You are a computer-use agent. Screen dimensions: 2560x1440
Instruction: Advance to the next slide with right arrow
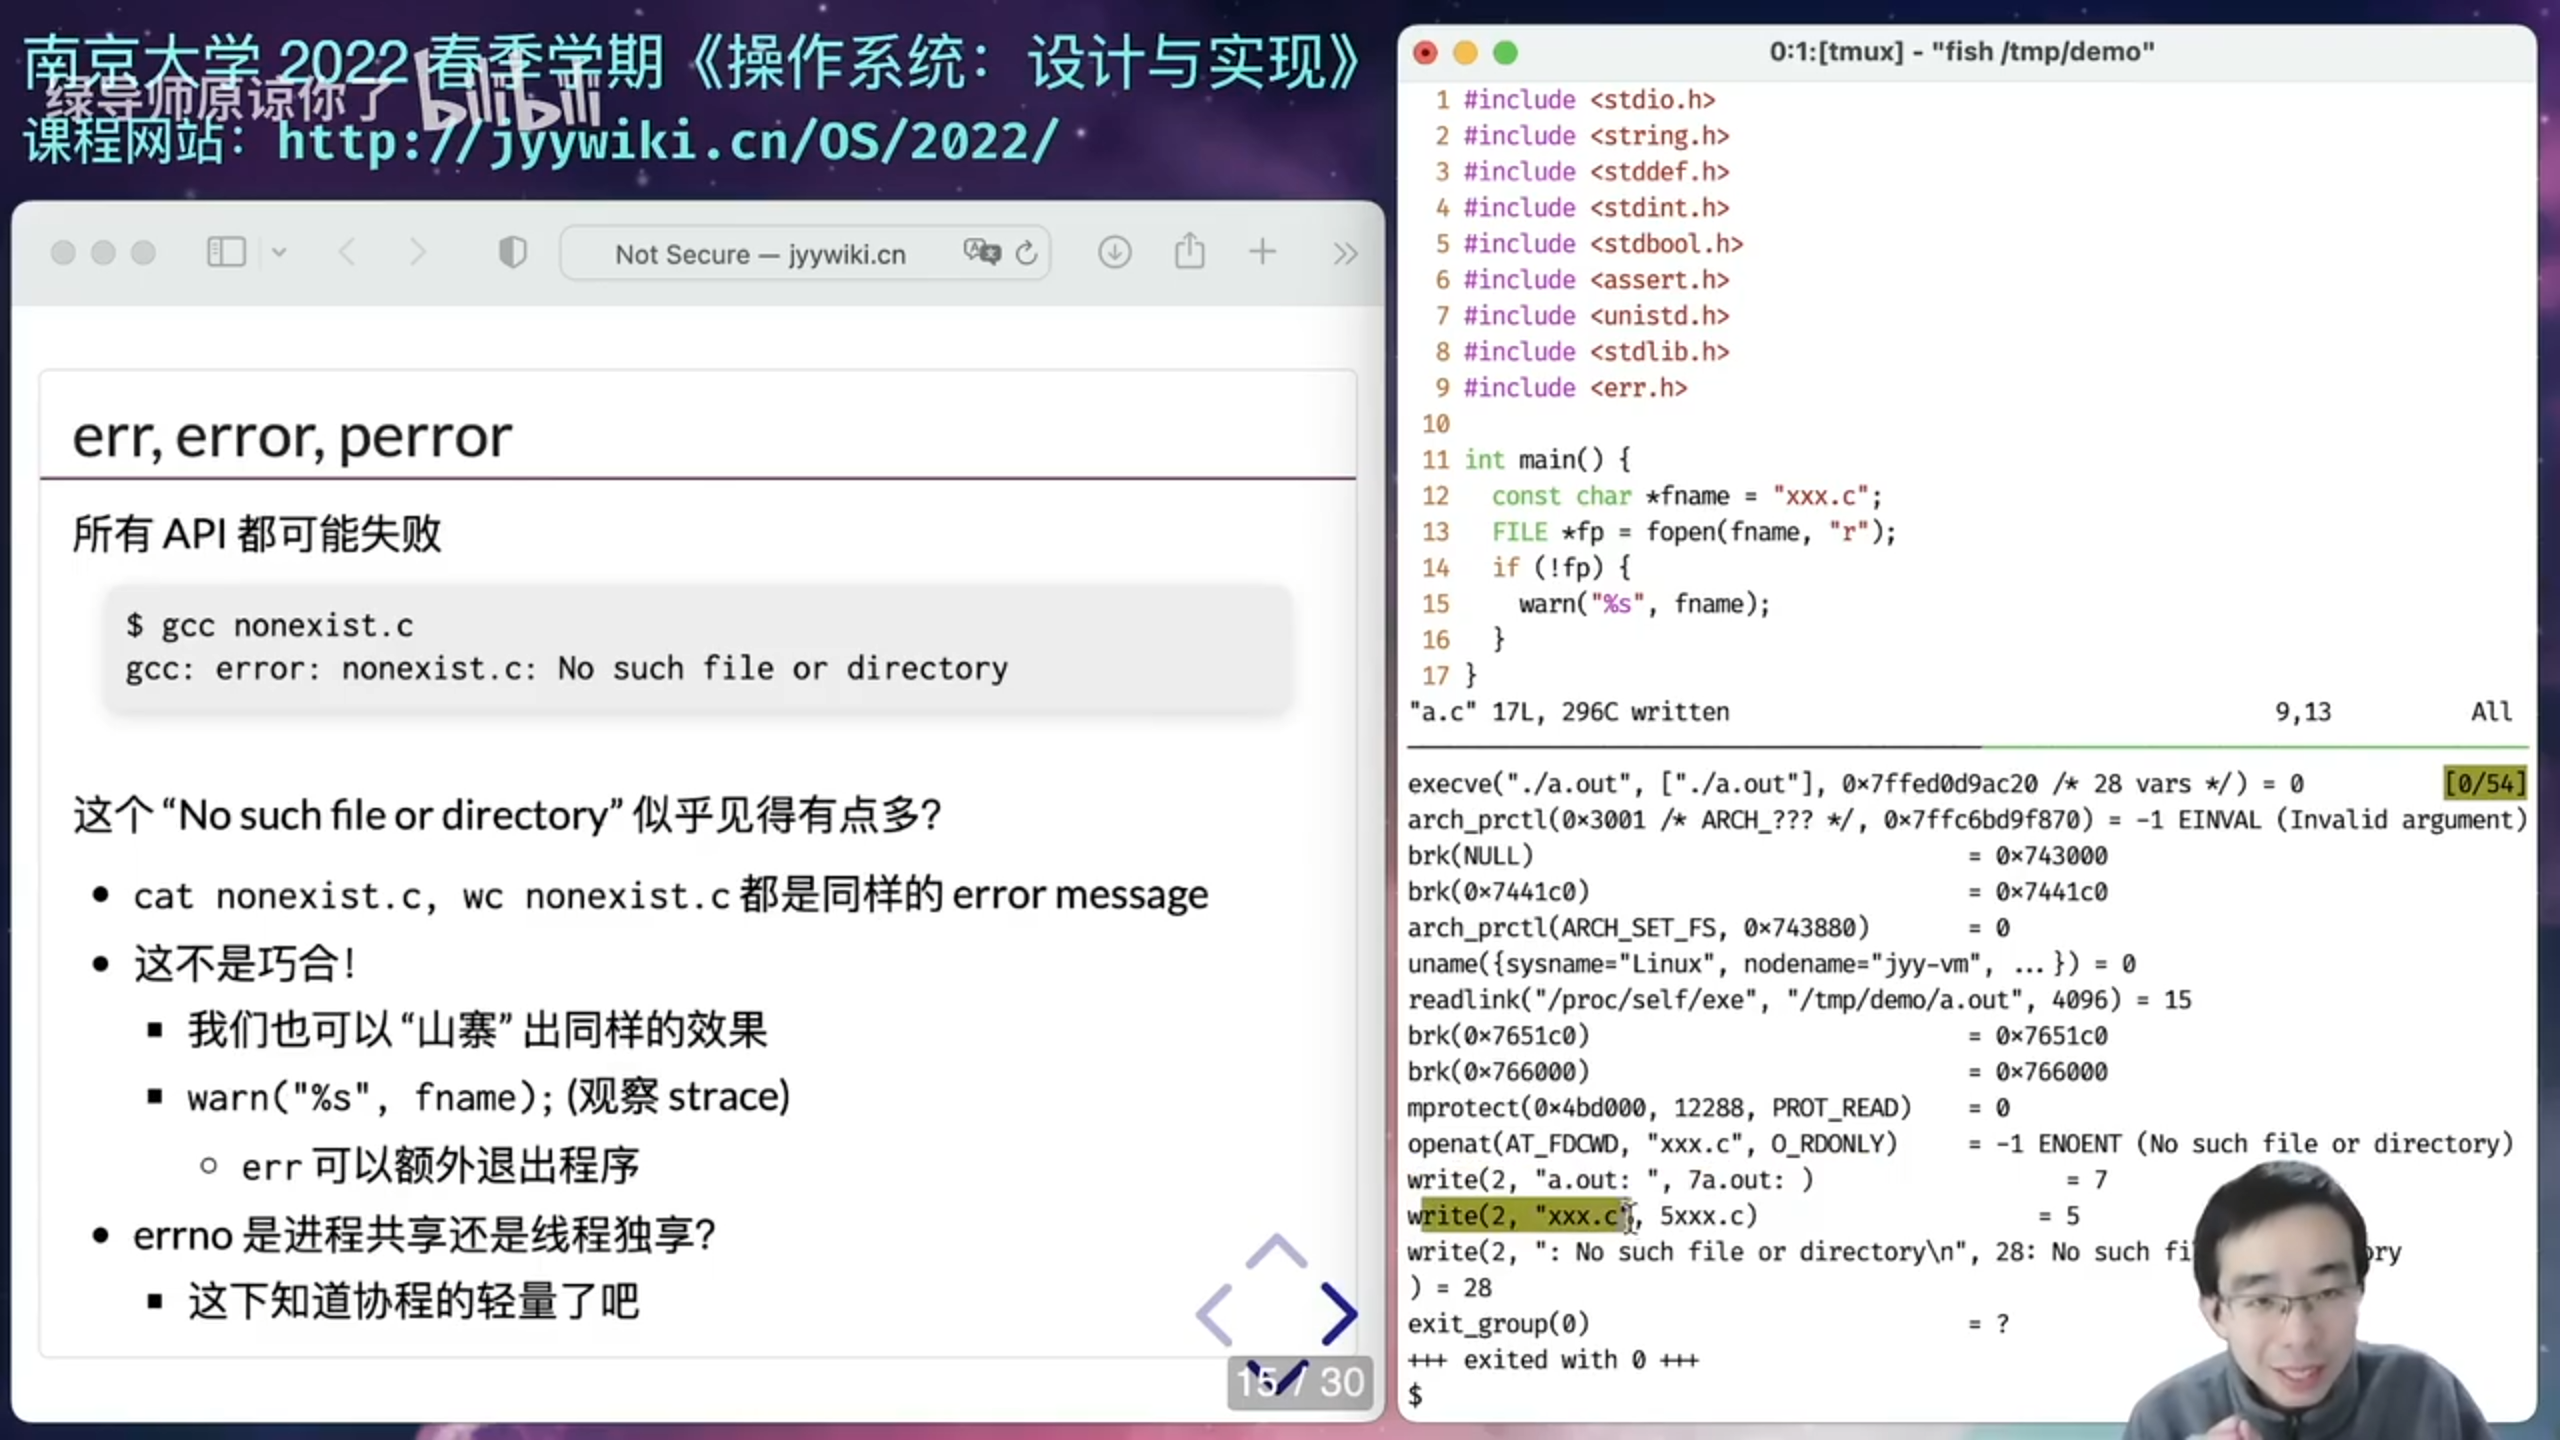coord(1340,1315)
